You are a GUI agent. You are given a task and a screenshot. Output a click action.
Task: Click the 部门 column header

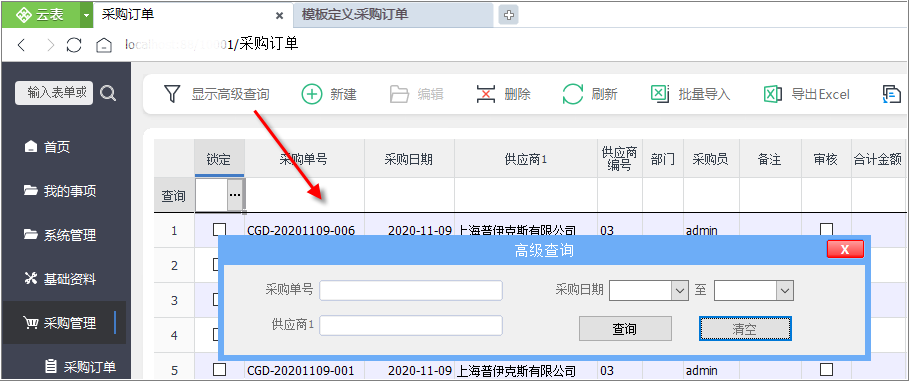(x=663, y=158)
